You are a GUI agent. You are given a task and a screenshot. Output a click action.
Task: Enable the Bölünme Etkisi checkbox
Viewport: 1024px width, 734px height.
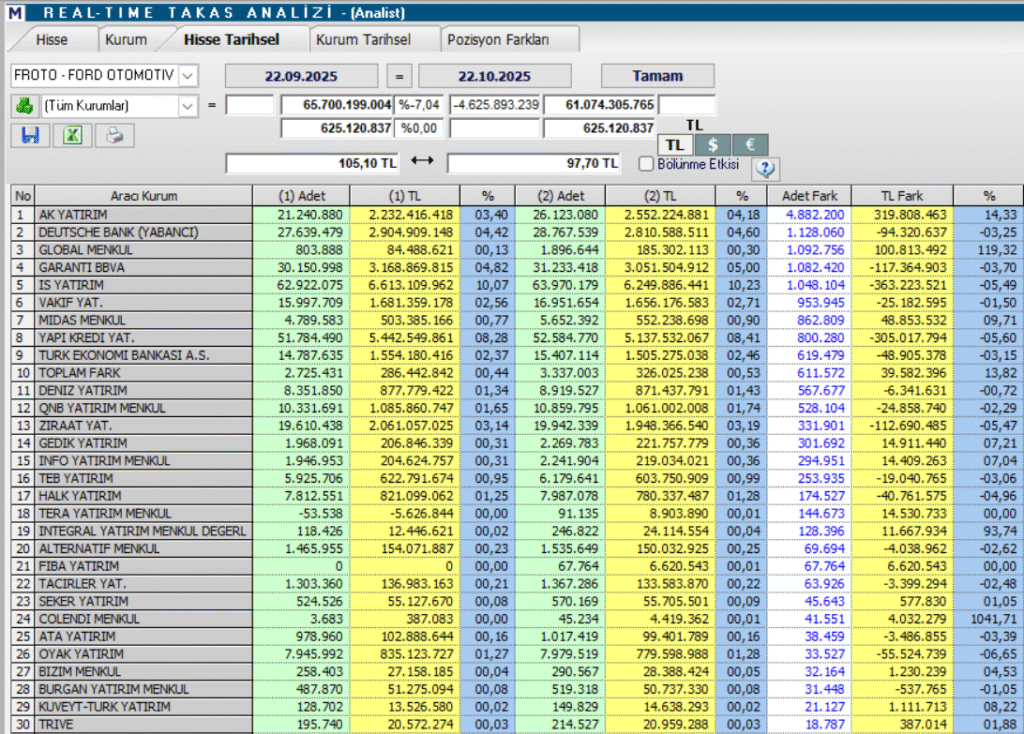pyautogui.click(x=646, y=163)
